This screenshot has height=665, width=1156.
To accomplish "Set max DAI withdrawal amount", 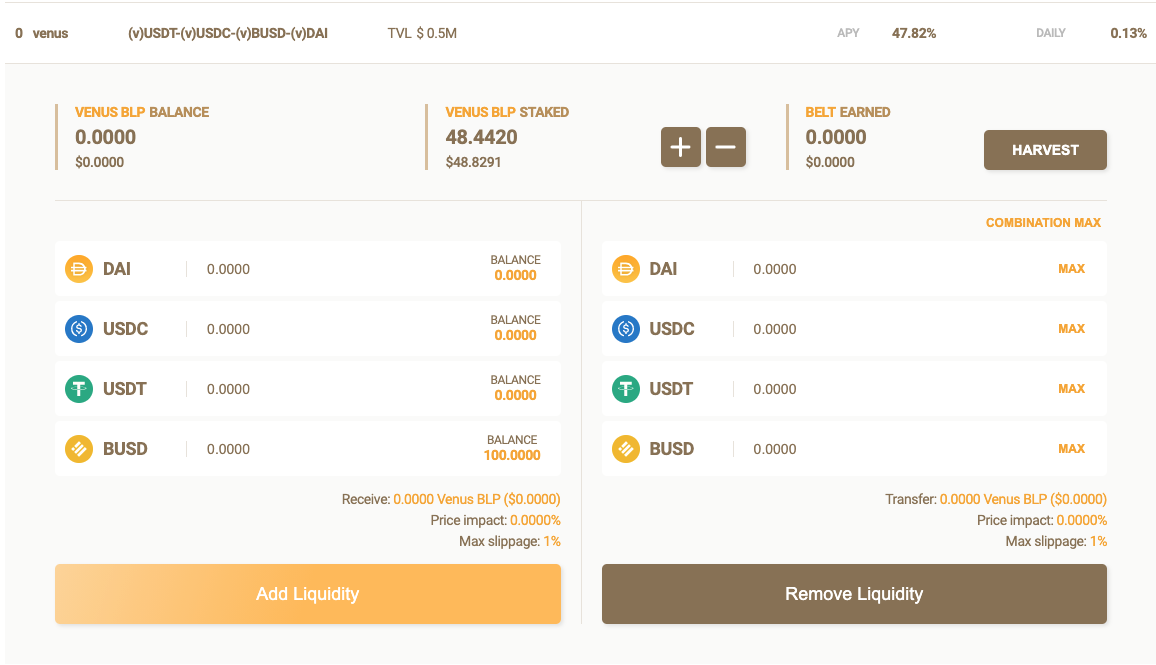I will (1071, 269).
